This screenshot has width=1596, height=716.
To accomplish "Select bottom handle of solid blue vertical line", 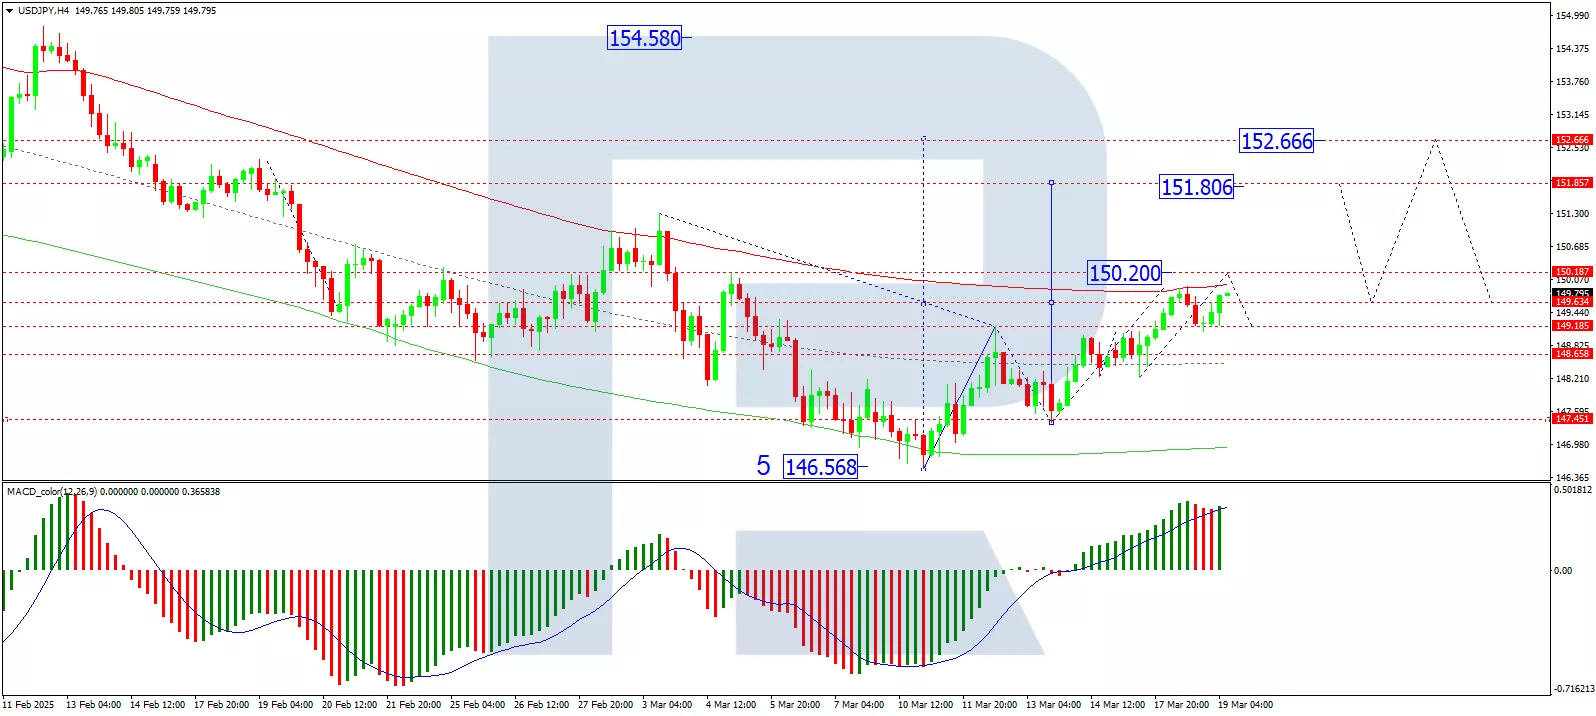I will [1051, 422].
